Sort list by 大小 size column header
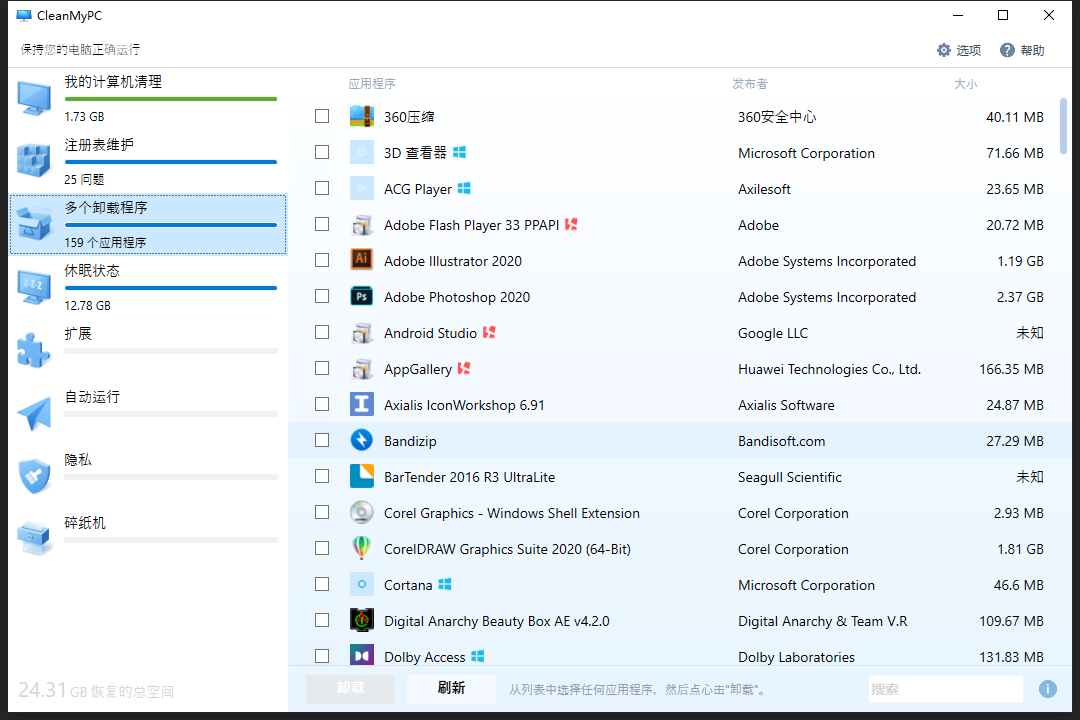The width and height of the screenshot is (1080, 720). point(965,84)
